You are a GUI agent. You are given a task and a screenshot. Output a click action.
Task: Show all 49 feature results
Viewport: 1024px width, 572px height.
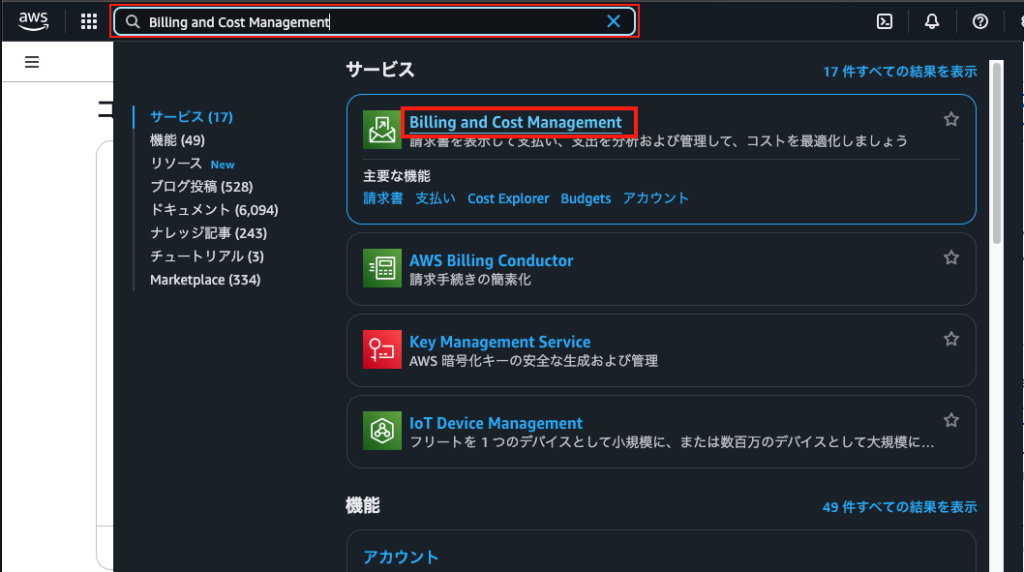click(900, 507)
